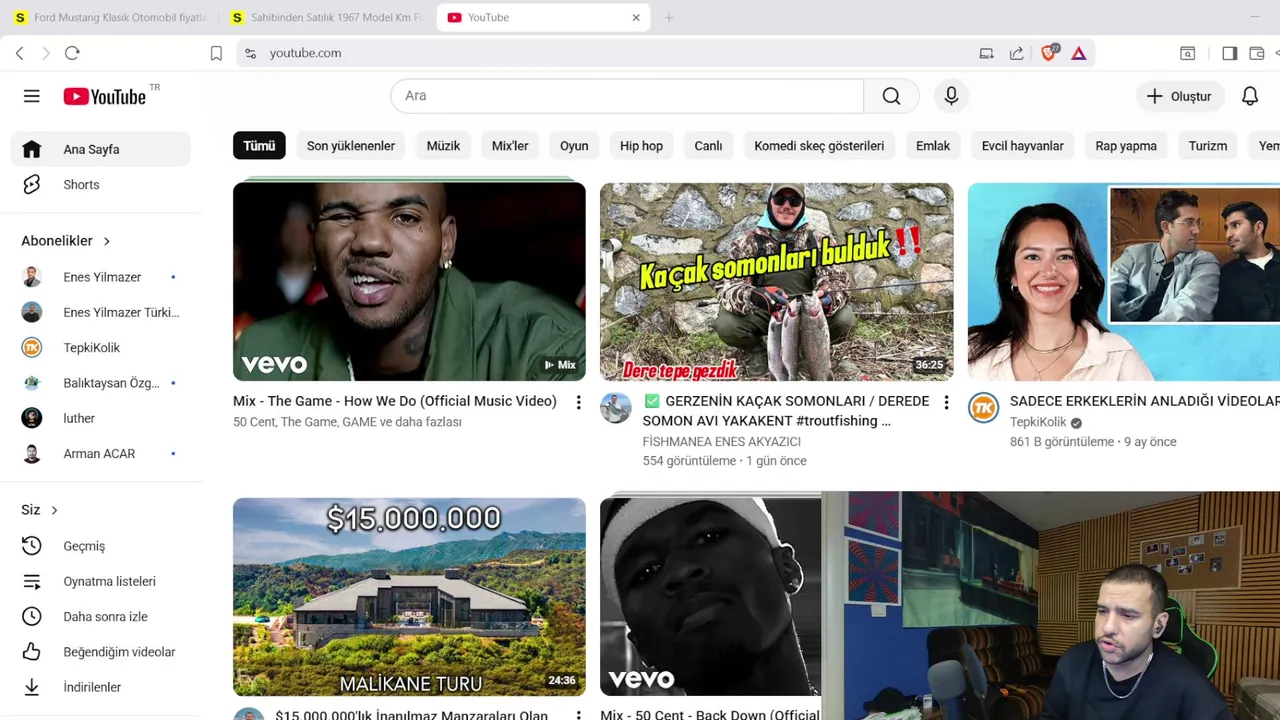
Task: Open notifications bell
Action: pos(1250,96)
